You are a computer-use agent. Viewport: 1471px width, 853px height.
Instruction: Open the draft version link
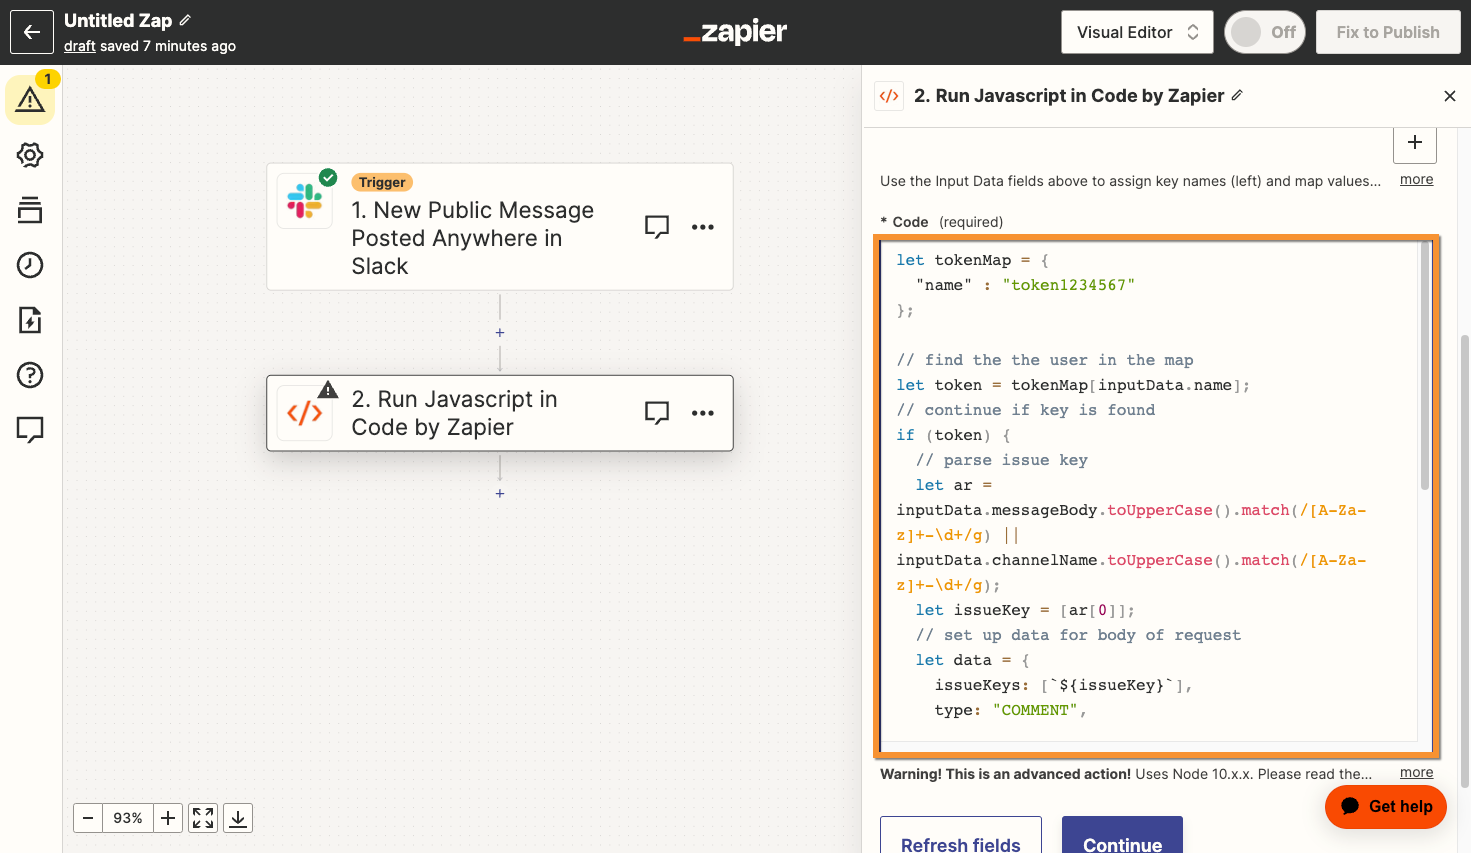point(80,46)
